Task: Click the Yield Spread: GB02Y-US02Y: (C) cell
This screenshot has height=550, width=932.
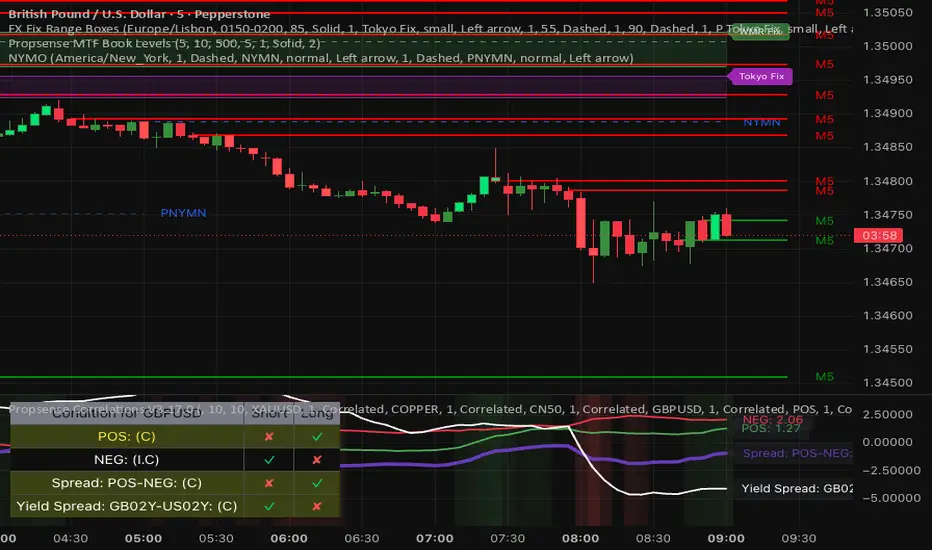Action: pyautogui.click(x=127, y=506)
